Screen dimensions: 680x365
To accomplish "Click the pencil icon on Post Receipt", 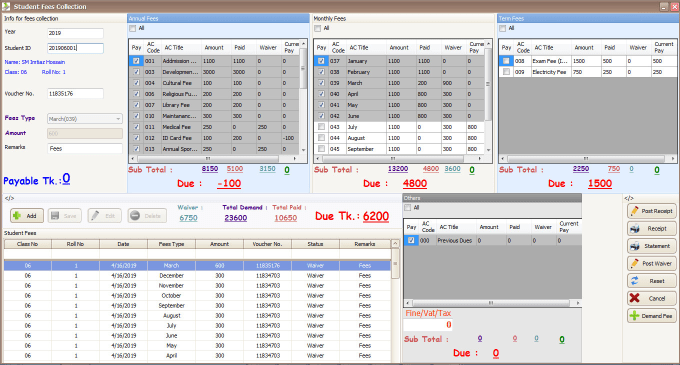I will coord(634,211).
